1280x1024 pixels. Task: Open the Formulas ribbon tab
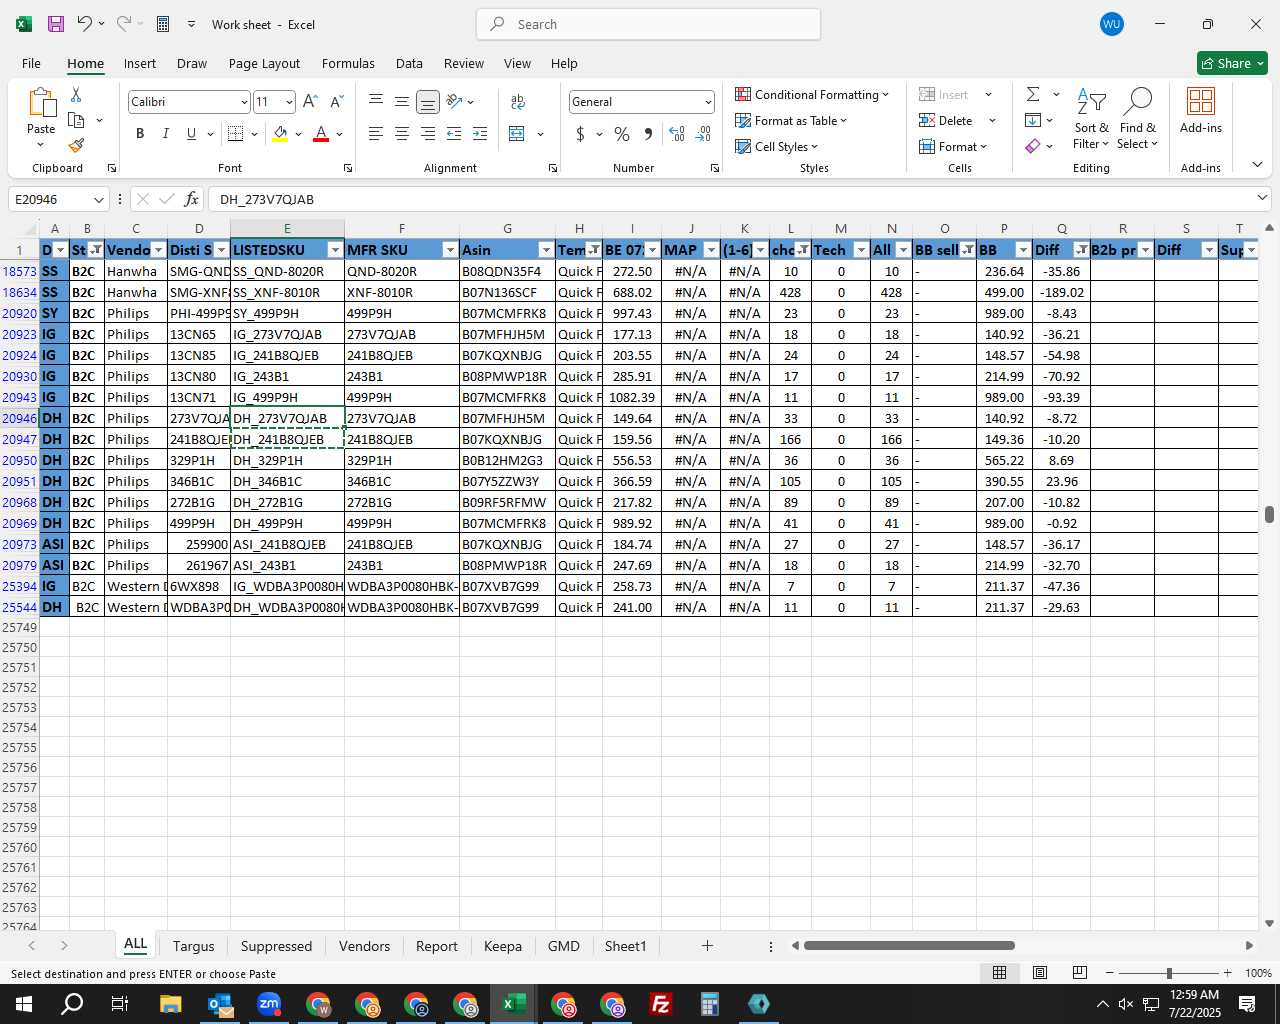point(348,63)
